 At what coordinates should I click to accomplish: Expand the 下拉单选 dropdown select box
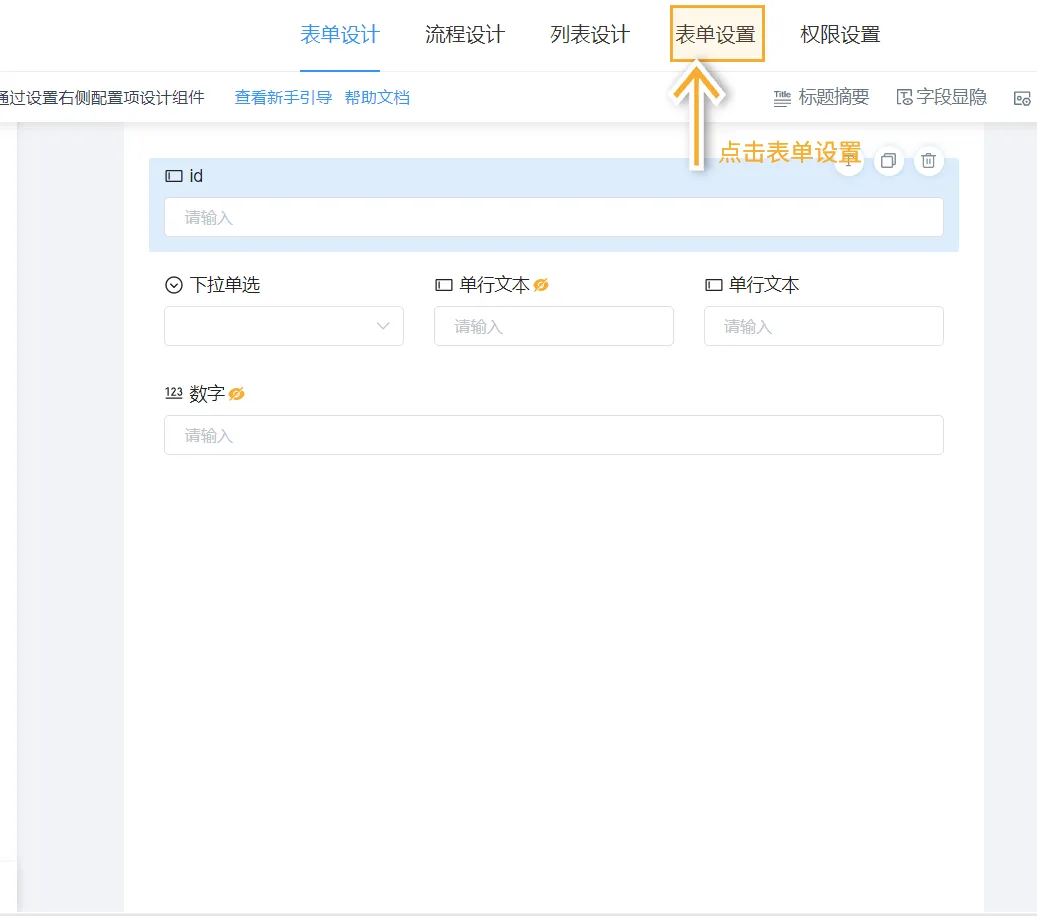(270, 326)
